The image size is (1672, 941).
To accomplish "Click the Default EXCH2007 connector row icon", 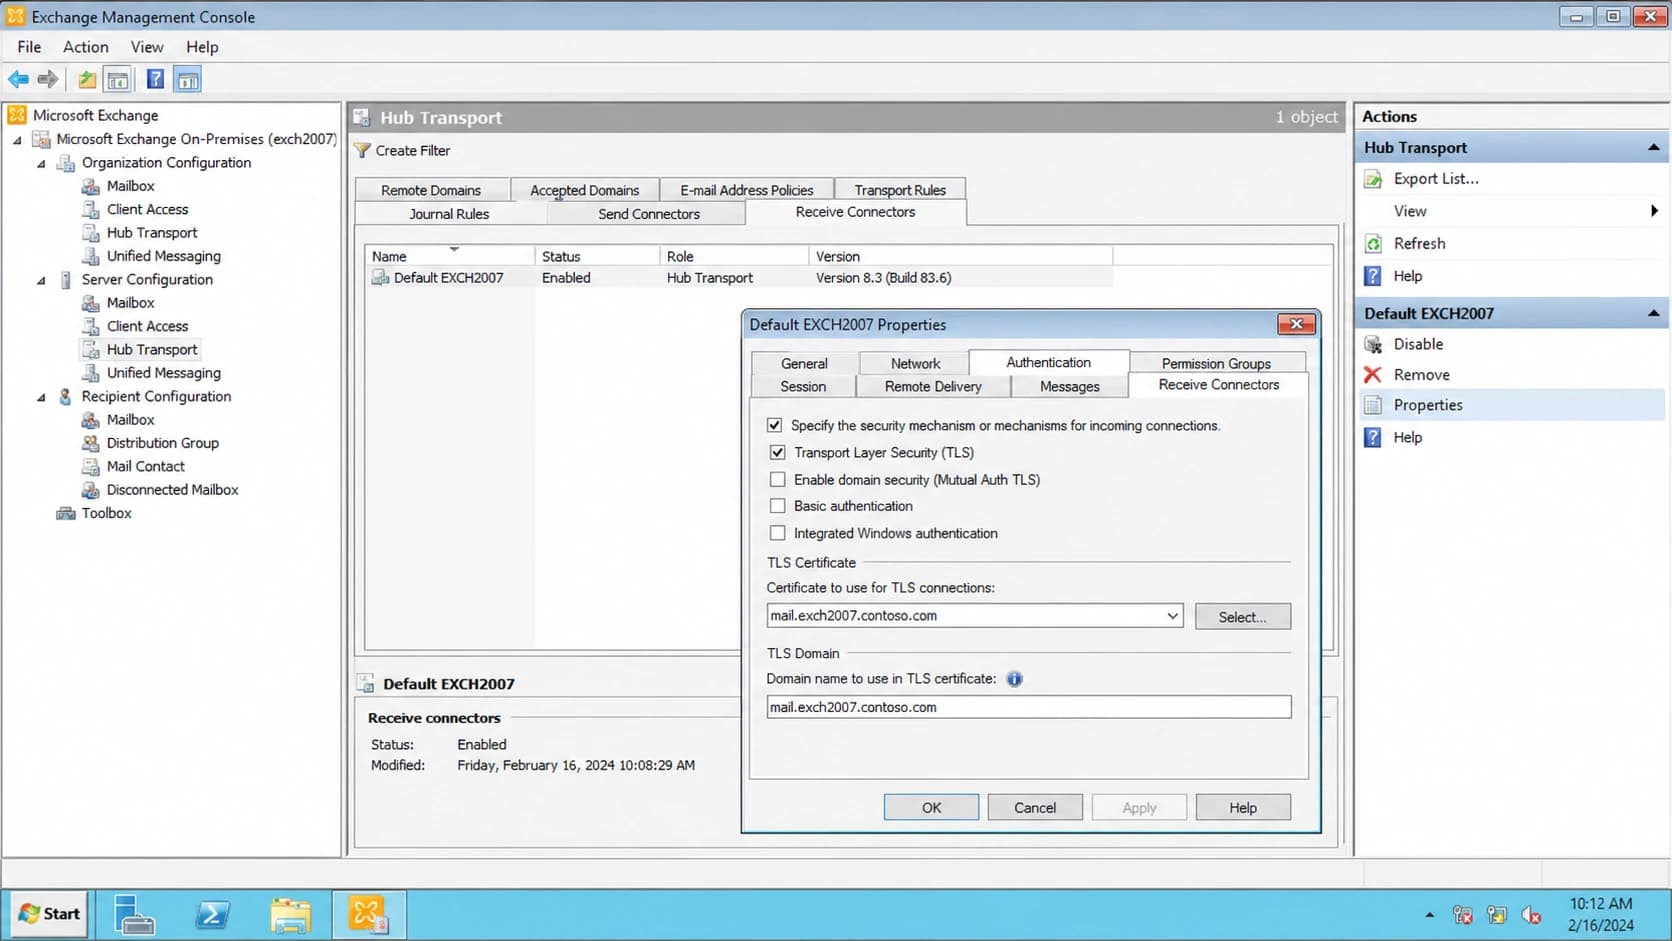I will 380,278.
